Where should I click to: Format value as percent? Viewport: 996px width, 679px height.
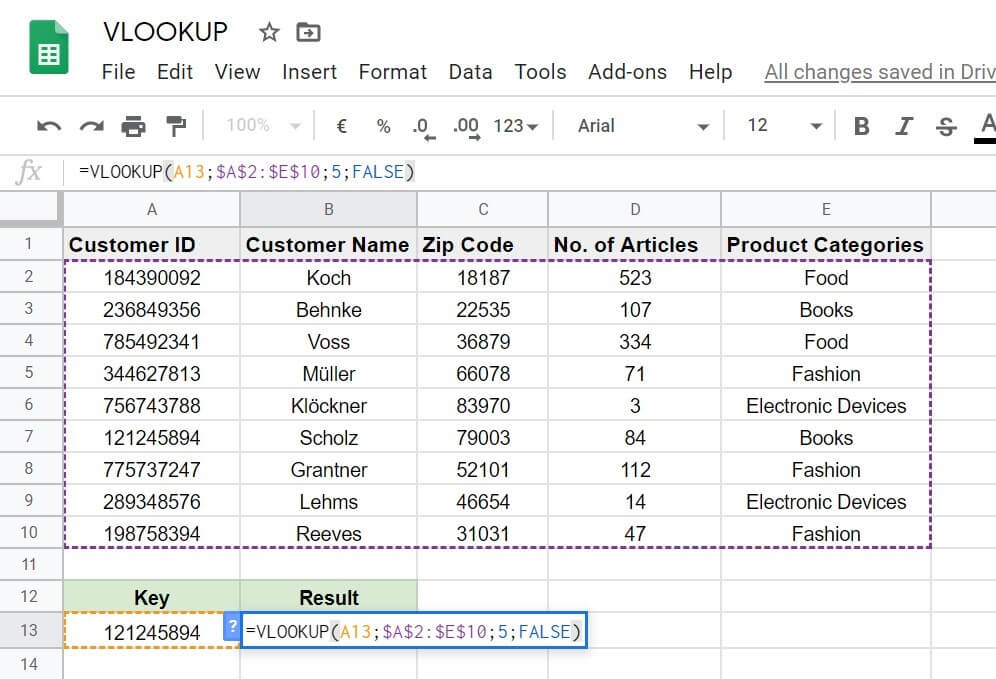(x=382, y=125)
